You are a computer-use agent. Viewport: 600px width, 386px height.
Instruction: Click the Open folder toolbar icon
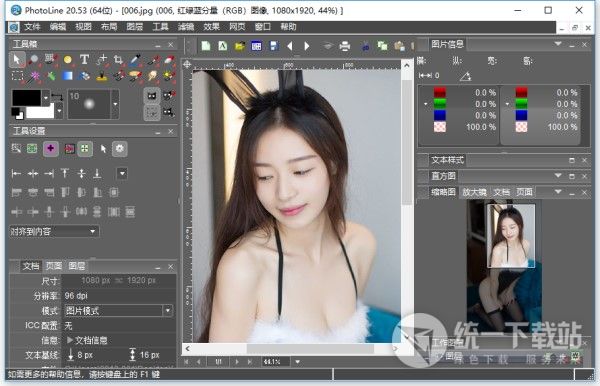pyautogui.click(x=240, y=46)
